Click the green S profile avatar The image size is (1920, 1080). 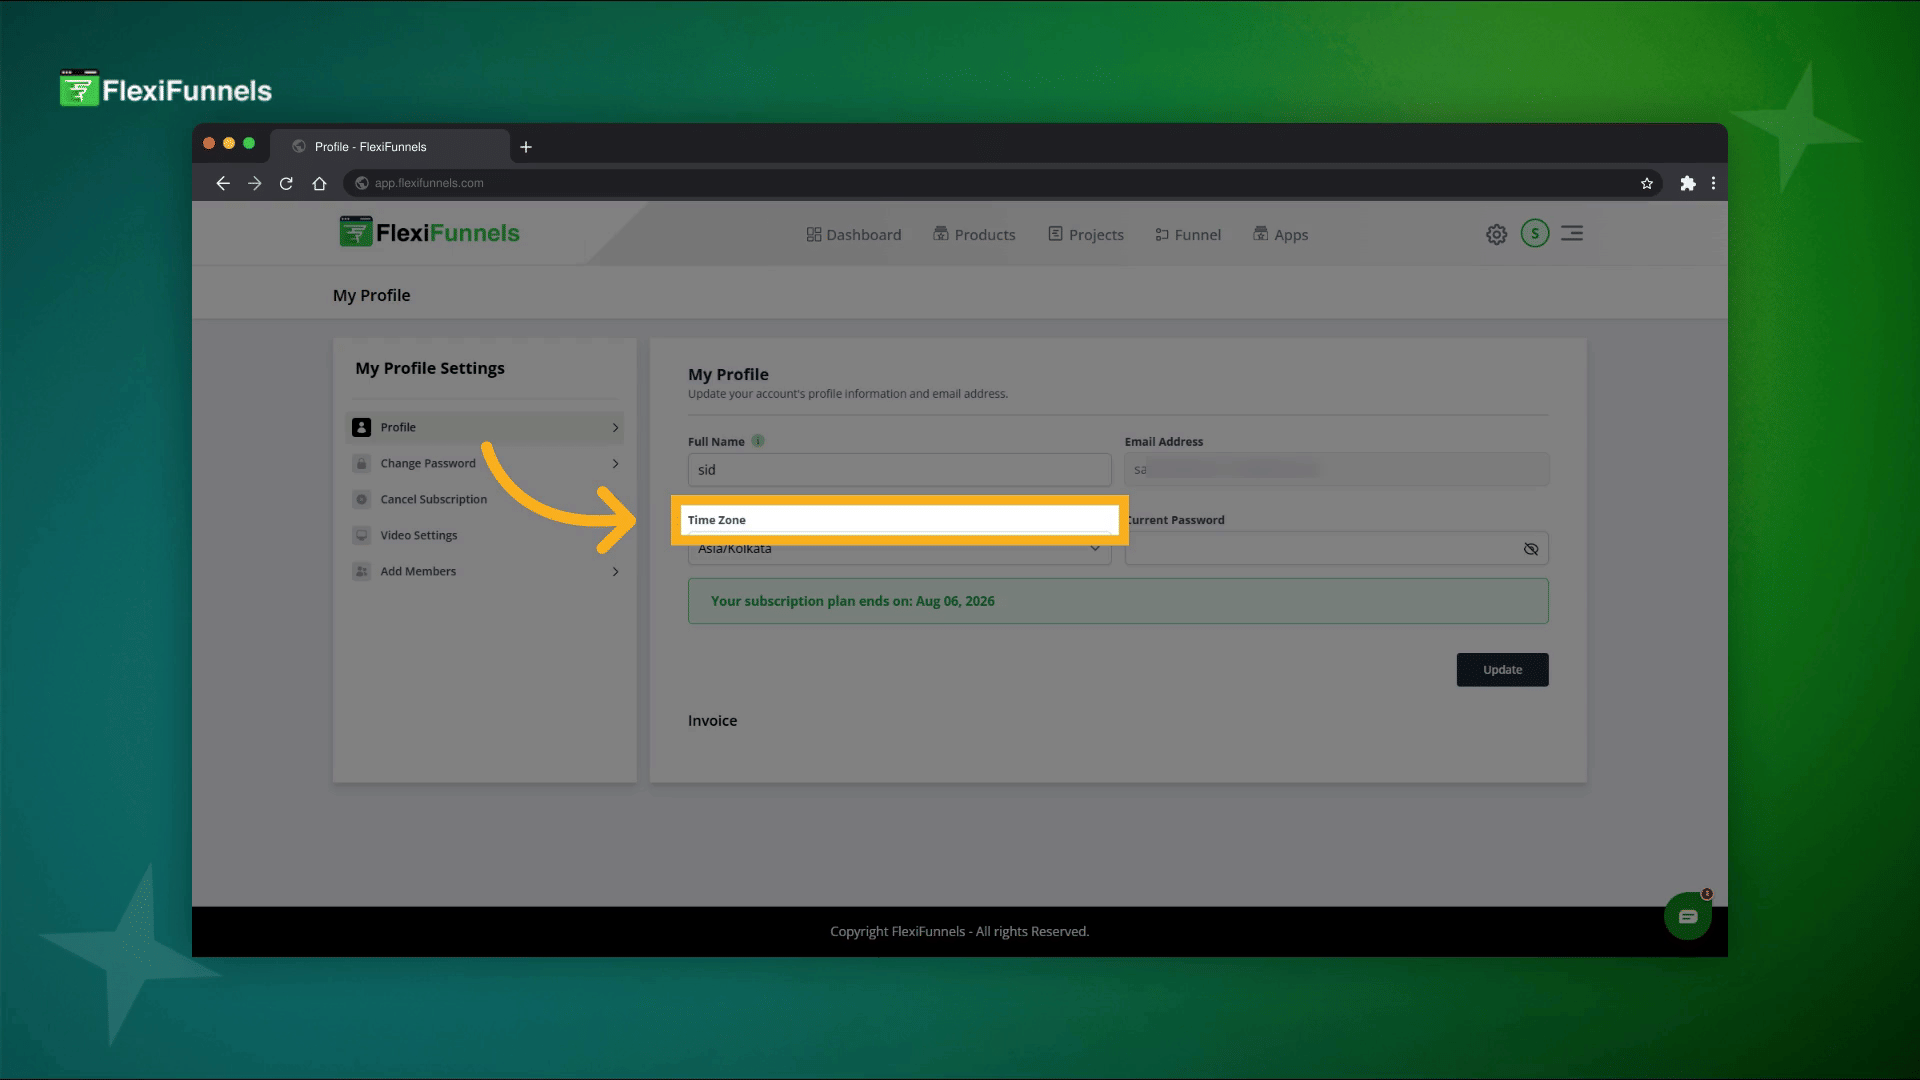pos(1534,234)
